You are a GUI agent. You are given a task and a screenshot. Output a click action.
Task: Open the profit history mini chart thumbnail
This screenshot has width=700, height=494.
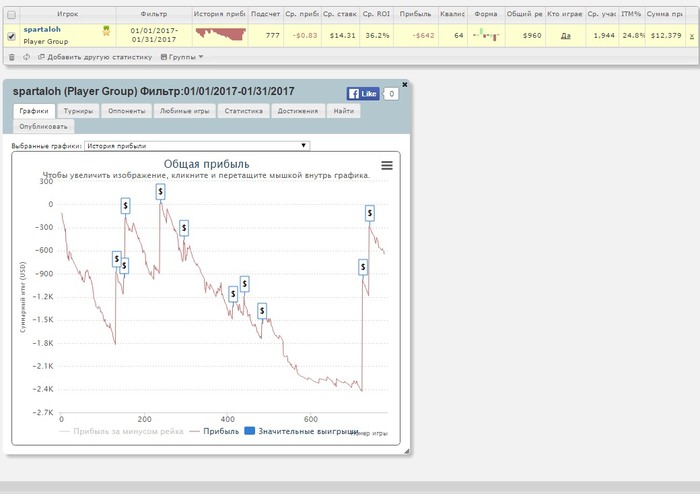coord(221,35)
